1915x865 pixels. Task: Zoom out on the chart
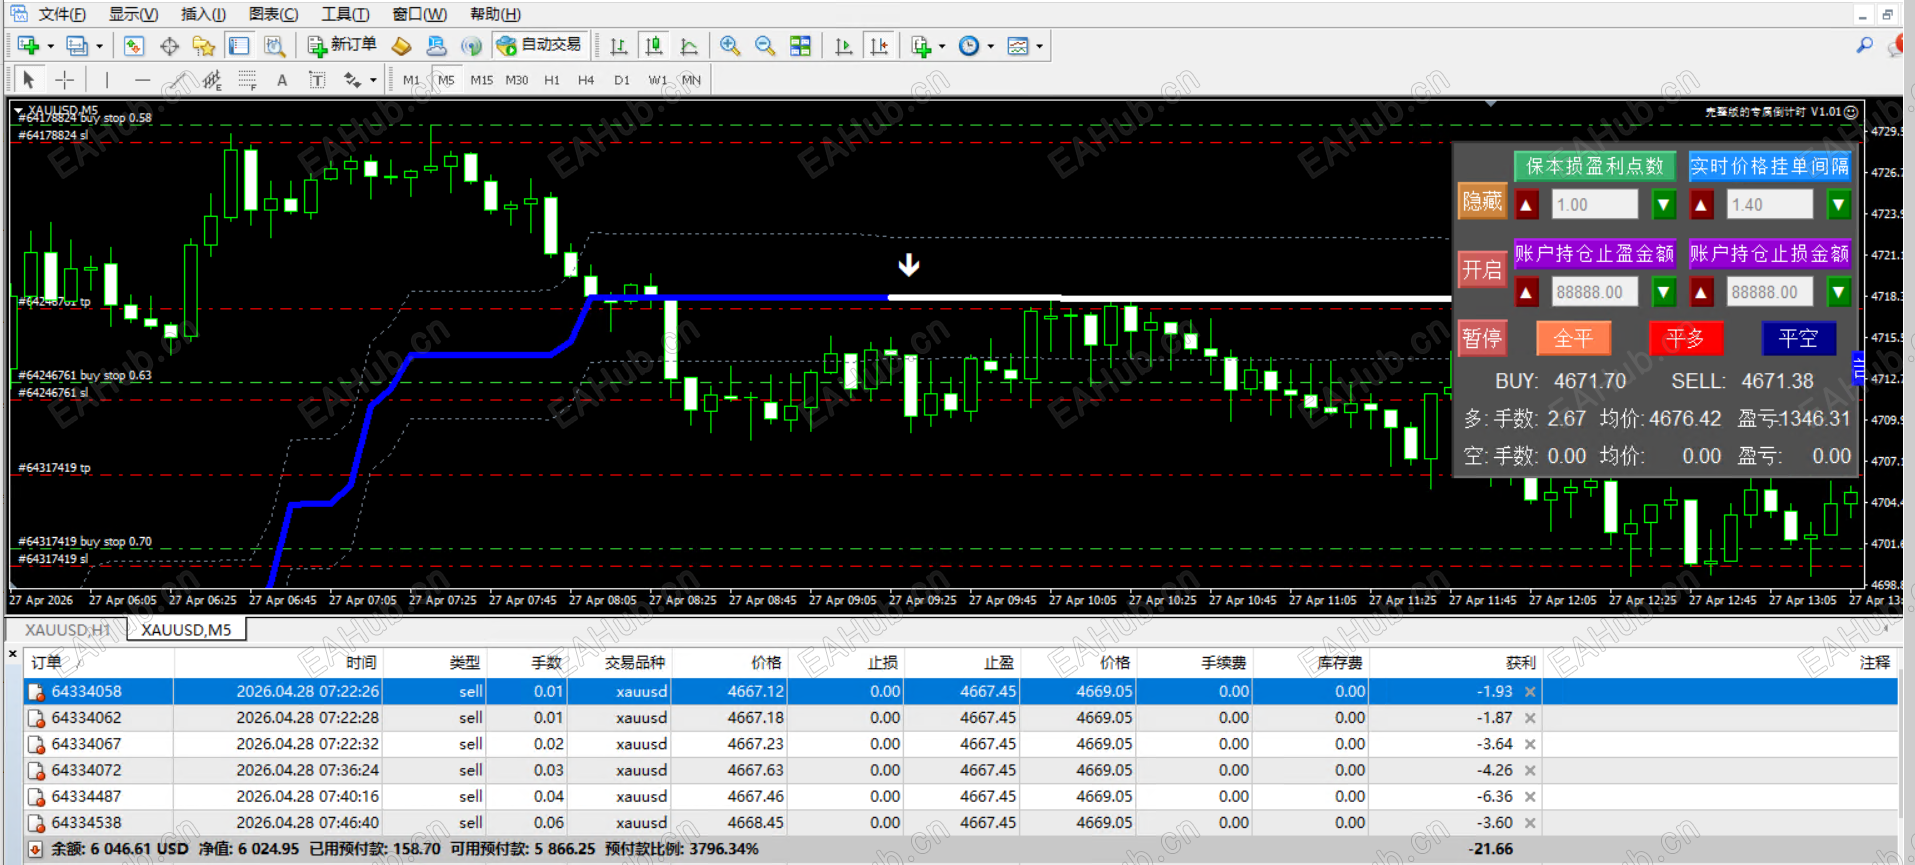coord(765,46)
